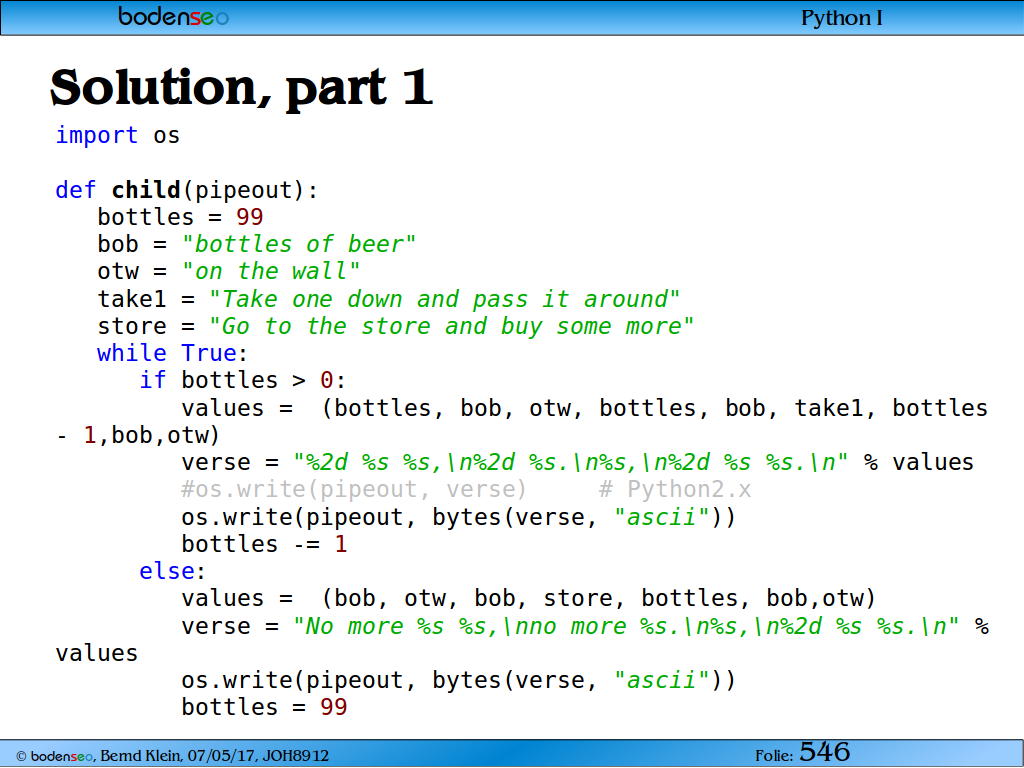
Task: Click the 'No more %s %s' verse string
Action: coord(626,626)
